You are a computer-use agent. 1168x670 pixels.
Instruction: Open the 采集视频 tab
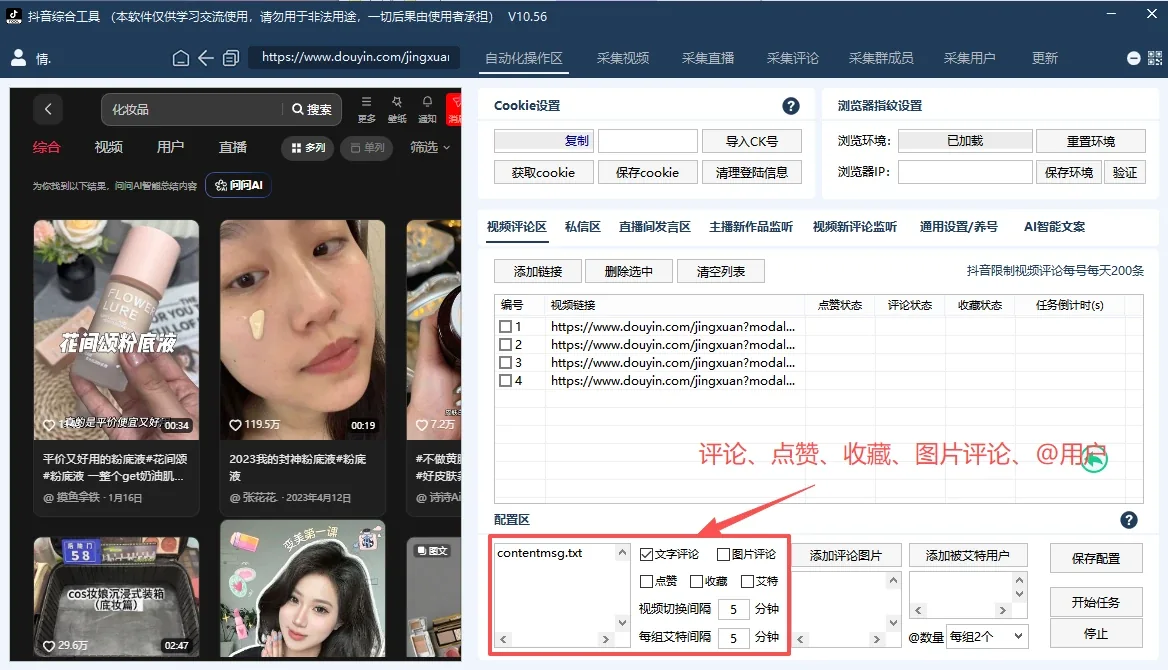click(623, 58)
